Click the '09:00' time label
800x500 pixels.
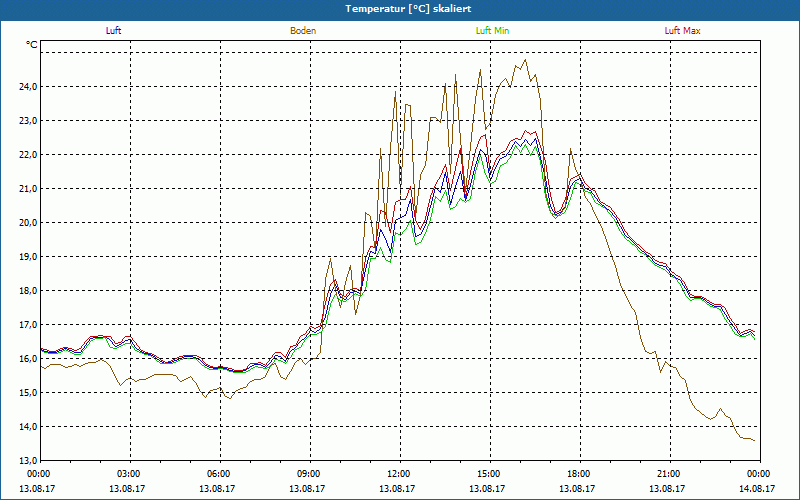click(310, 474)
